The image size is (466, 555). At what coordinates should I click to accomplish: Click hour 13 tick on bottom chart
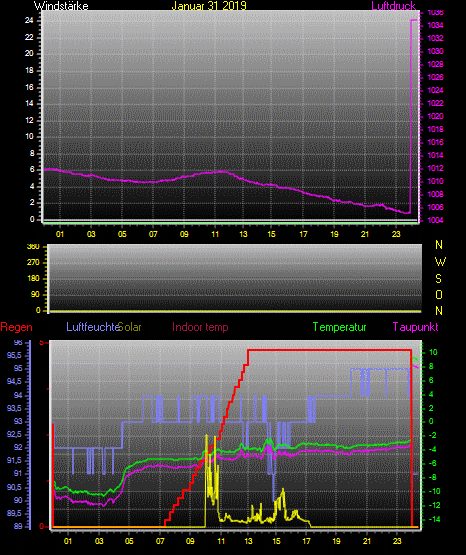click(248, 541)
